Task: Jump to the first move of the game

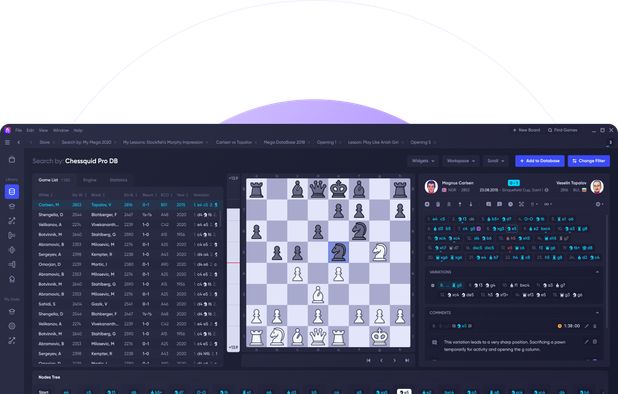Action: click(368, 360)
